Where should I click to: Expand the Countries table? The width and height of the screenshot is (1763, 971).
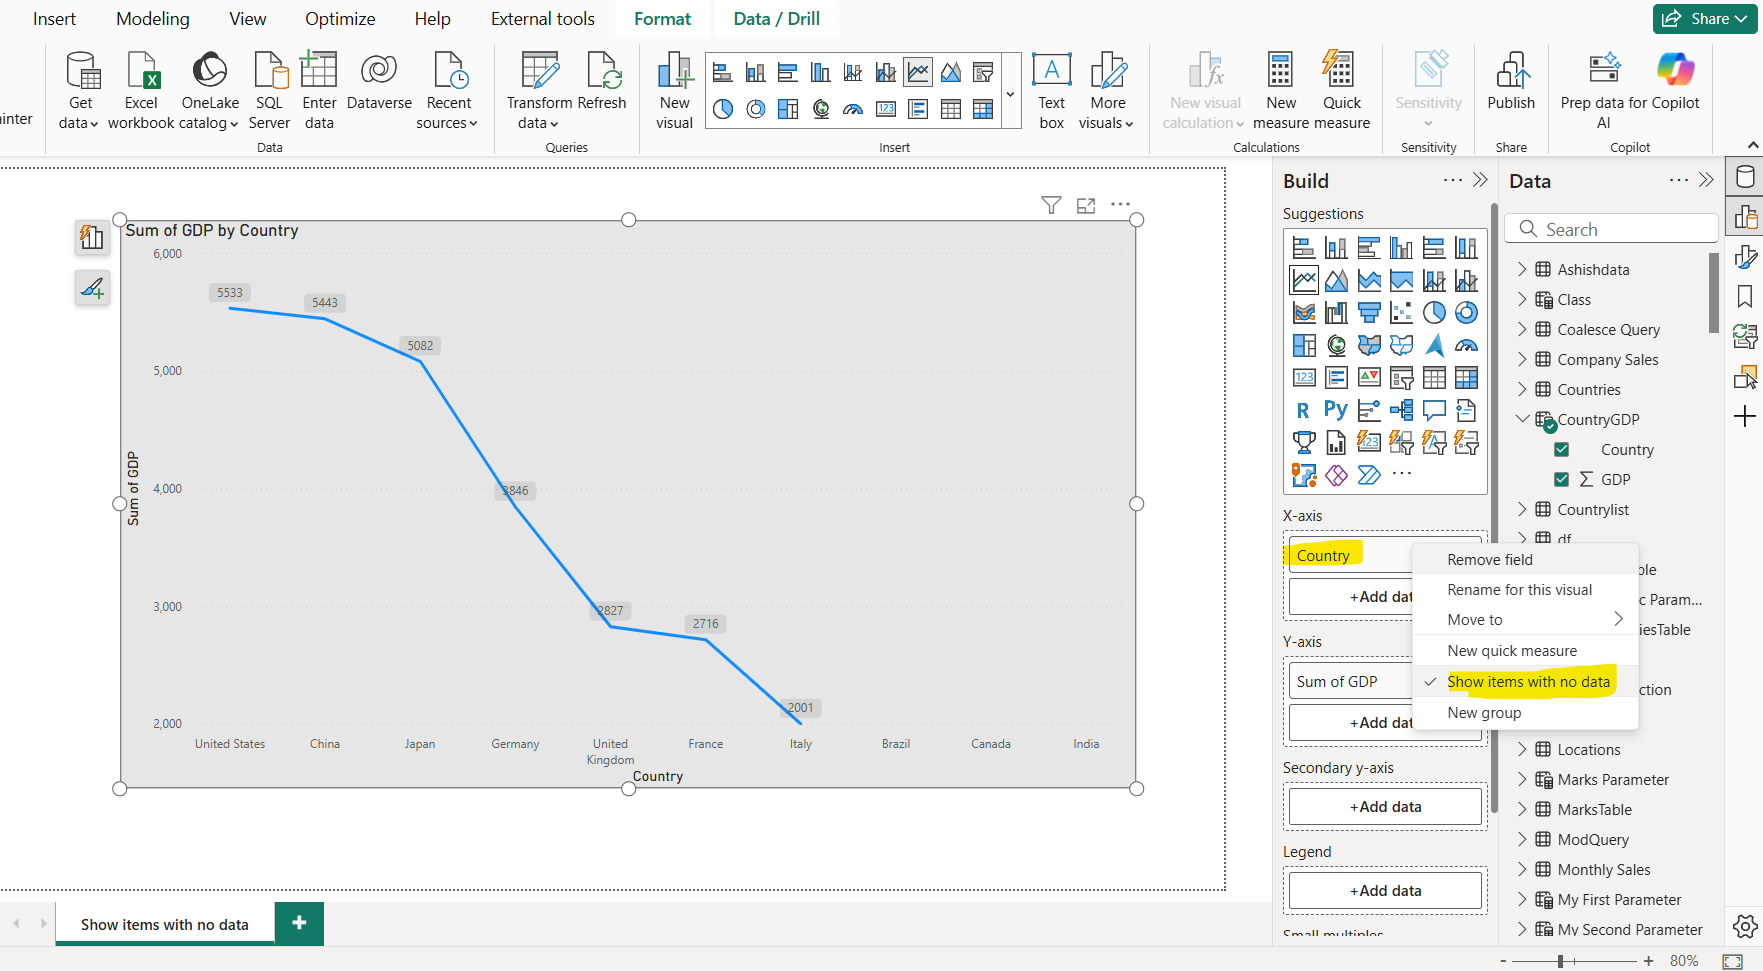coord(1523,389)
